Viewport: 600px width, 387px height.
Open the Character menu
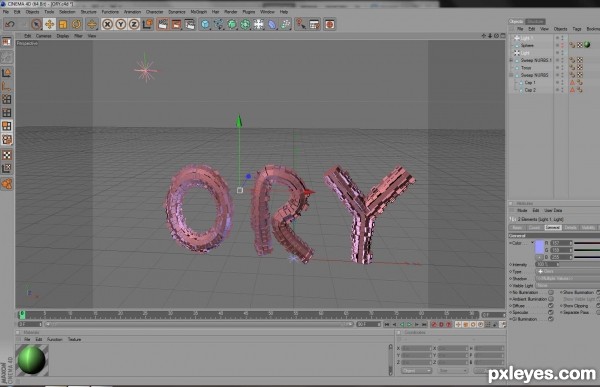coord(154,12)
